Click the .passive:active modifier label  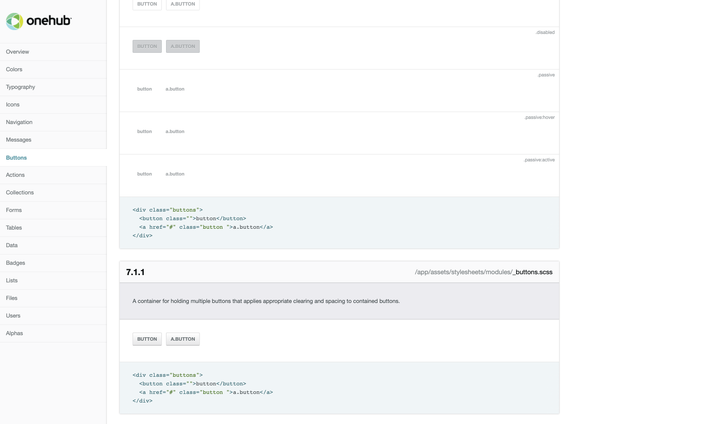point(540,160)
